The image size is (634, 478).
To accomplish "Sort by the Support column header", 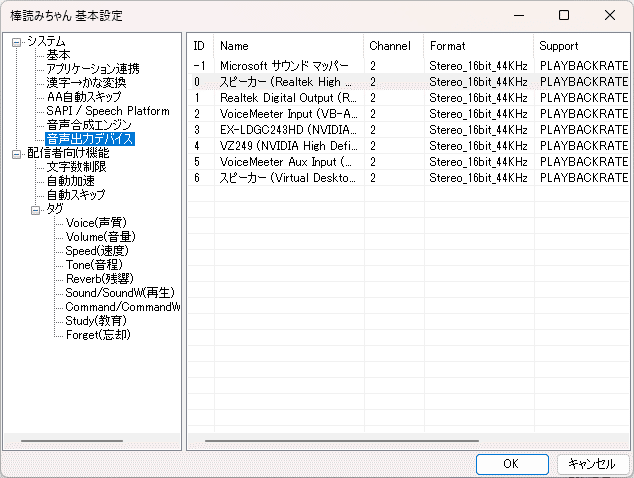I will point(582,46).
